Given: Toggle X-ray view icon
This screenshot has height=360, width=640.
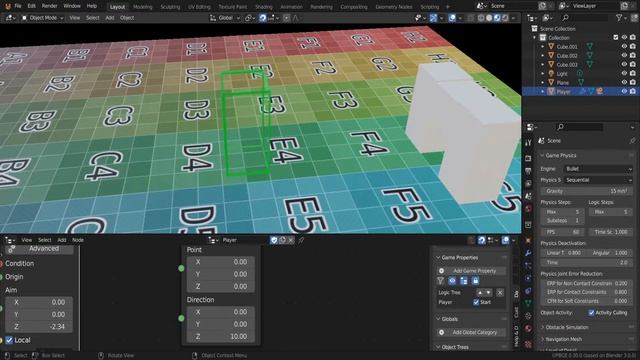Looking at the screenshot, I should [x=471, y=18].
